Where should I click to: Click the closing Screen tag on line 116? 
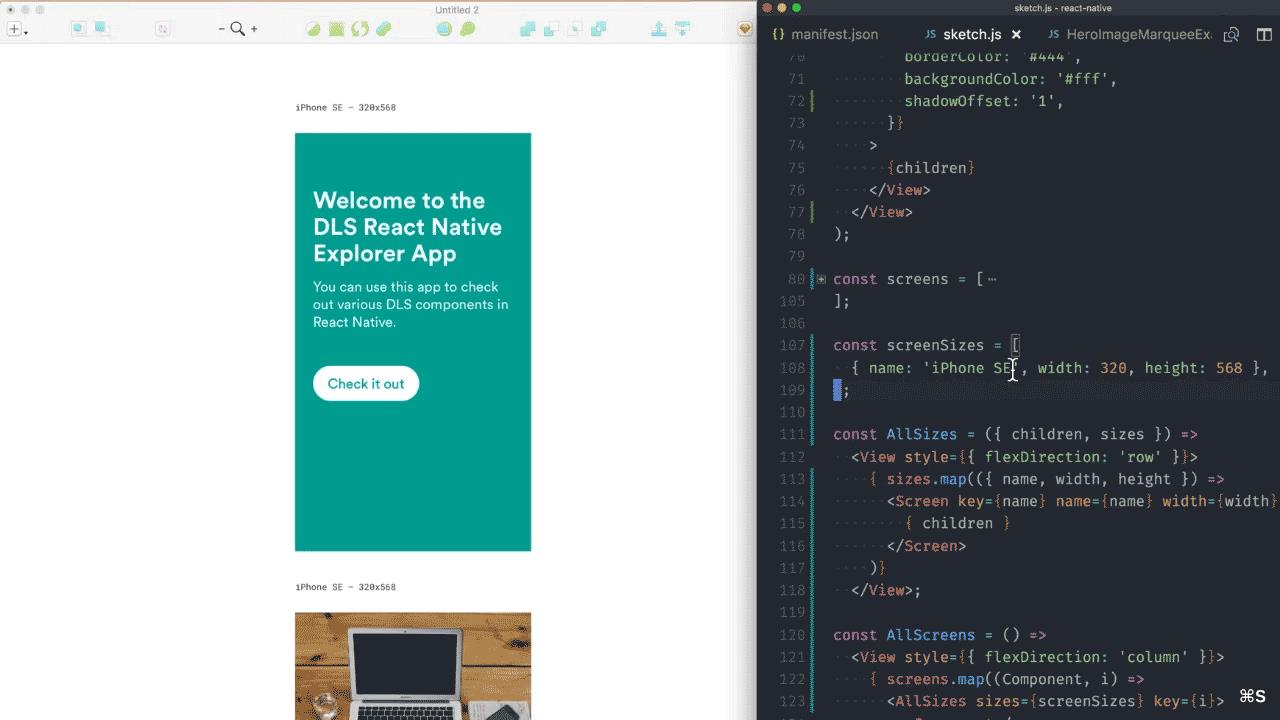[x=926, y=546]
